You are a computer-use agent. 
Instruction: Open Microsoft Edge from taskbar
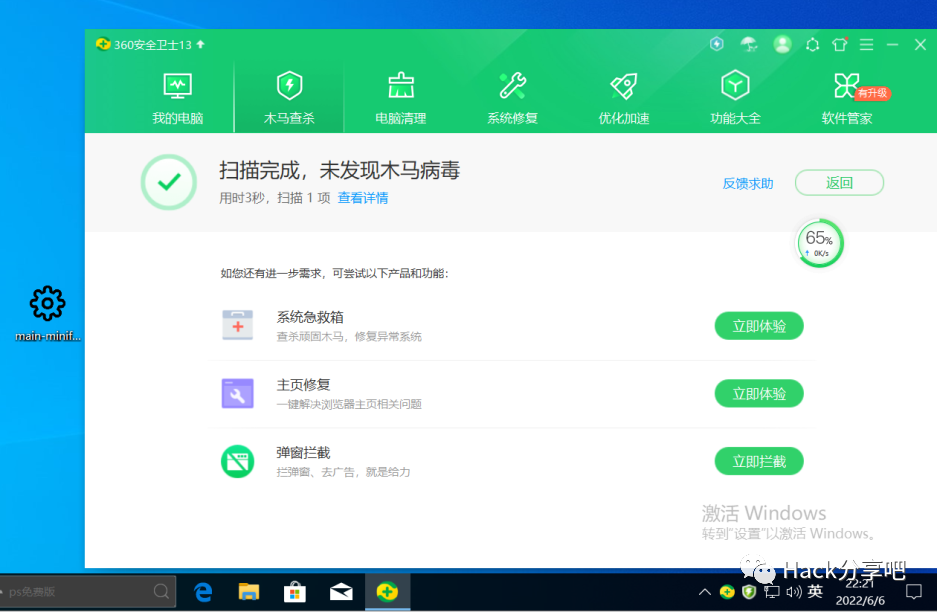click(203, 592)
